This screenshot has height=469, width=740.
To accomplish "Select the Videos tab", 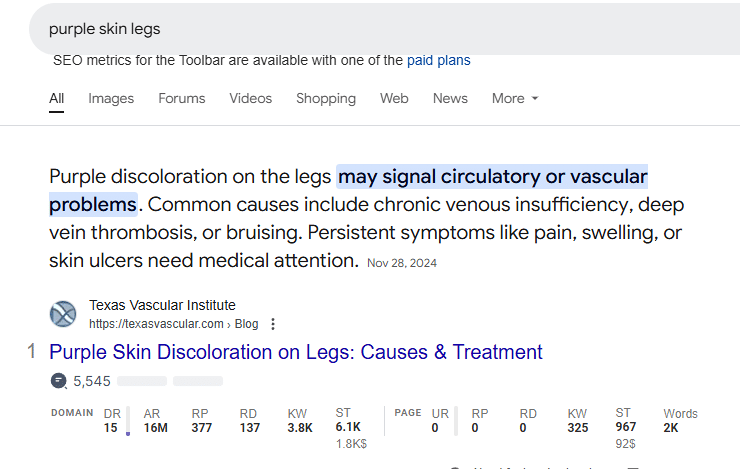I will pyautogui.click(x=250, y=98).
